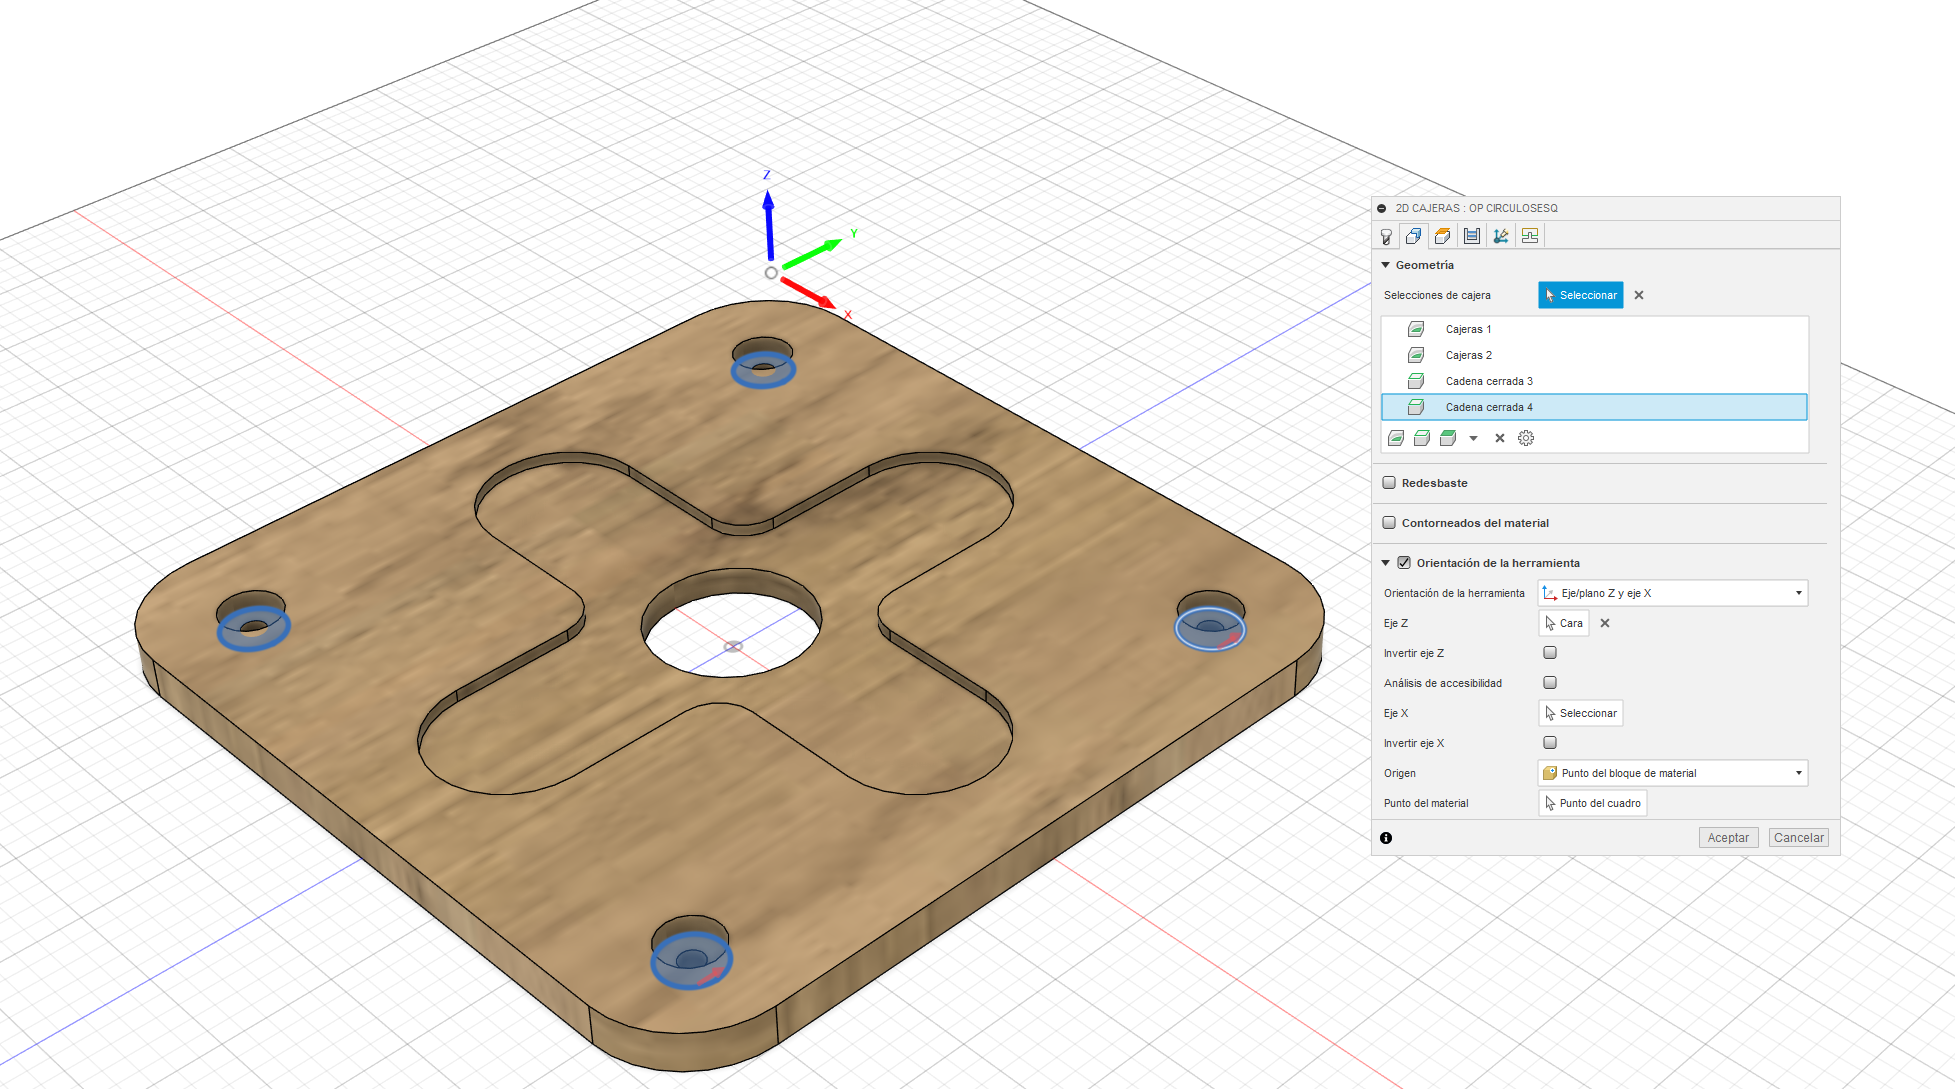Click the origin point of the axis triad
Screen dimensions: 1955x1089
coord(771,273)
